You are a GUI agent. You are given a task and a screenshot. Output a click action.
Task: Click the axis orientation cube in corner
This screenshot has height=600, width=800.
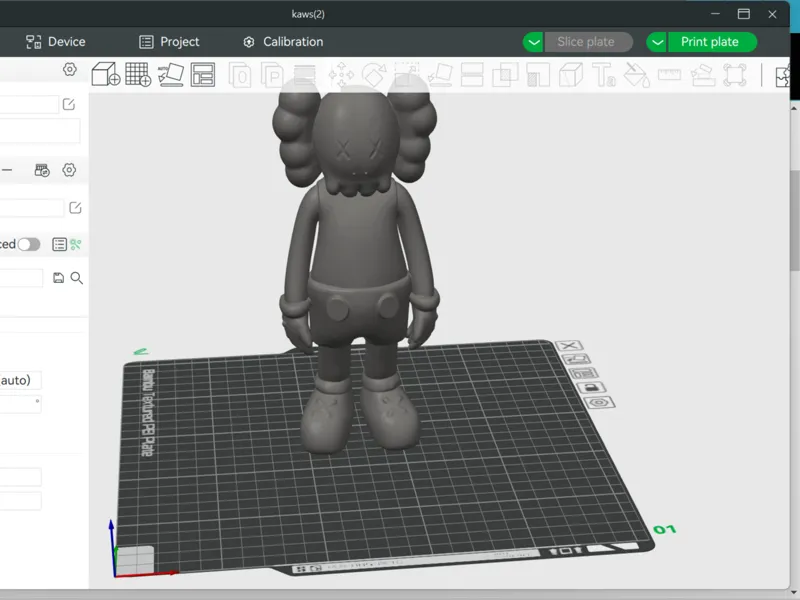click(135, 560)
